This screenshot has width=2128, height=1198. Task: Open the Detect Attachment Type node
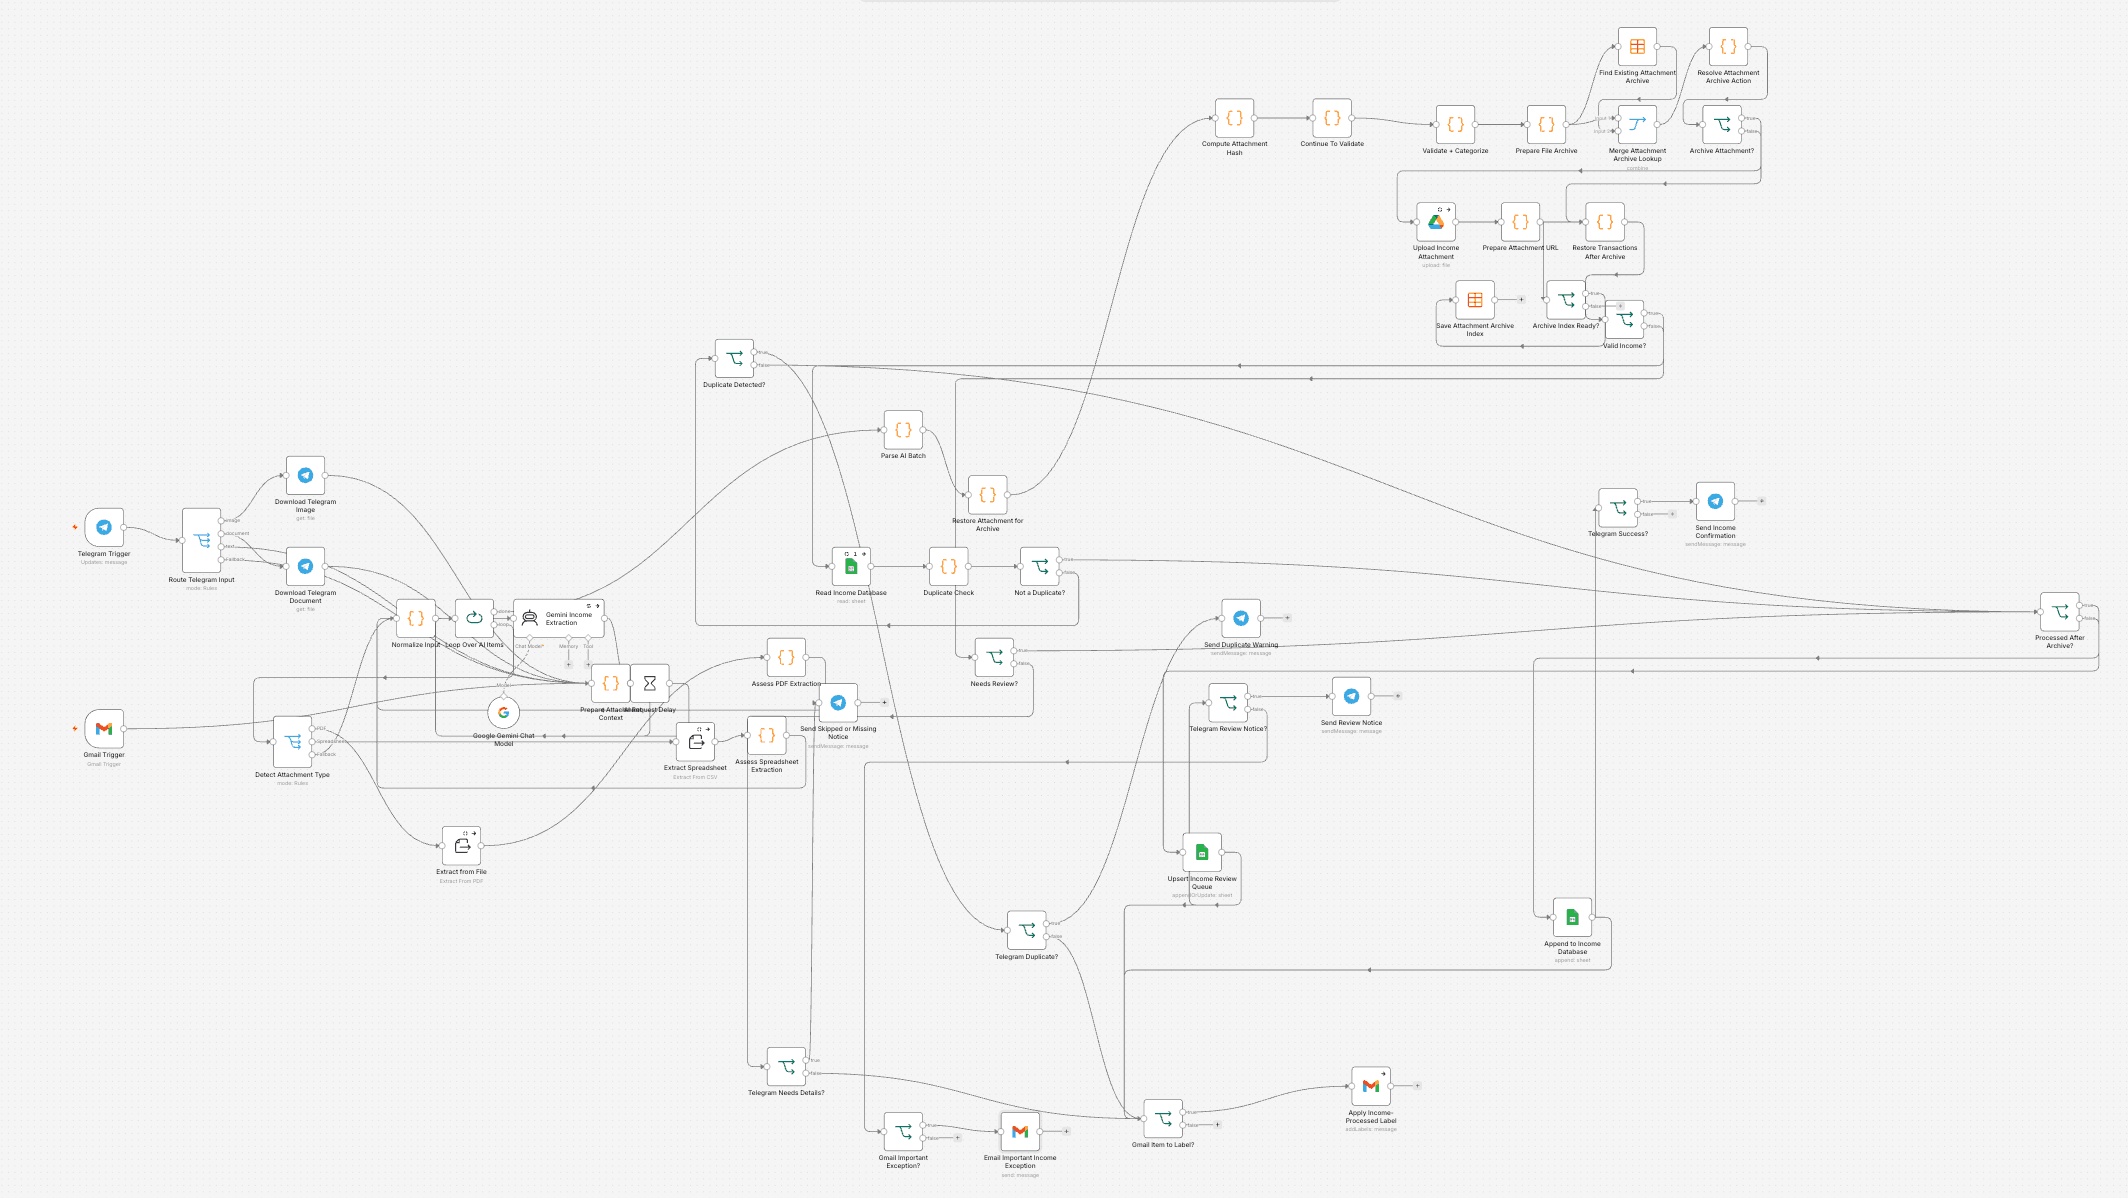[x=293, y=742]
